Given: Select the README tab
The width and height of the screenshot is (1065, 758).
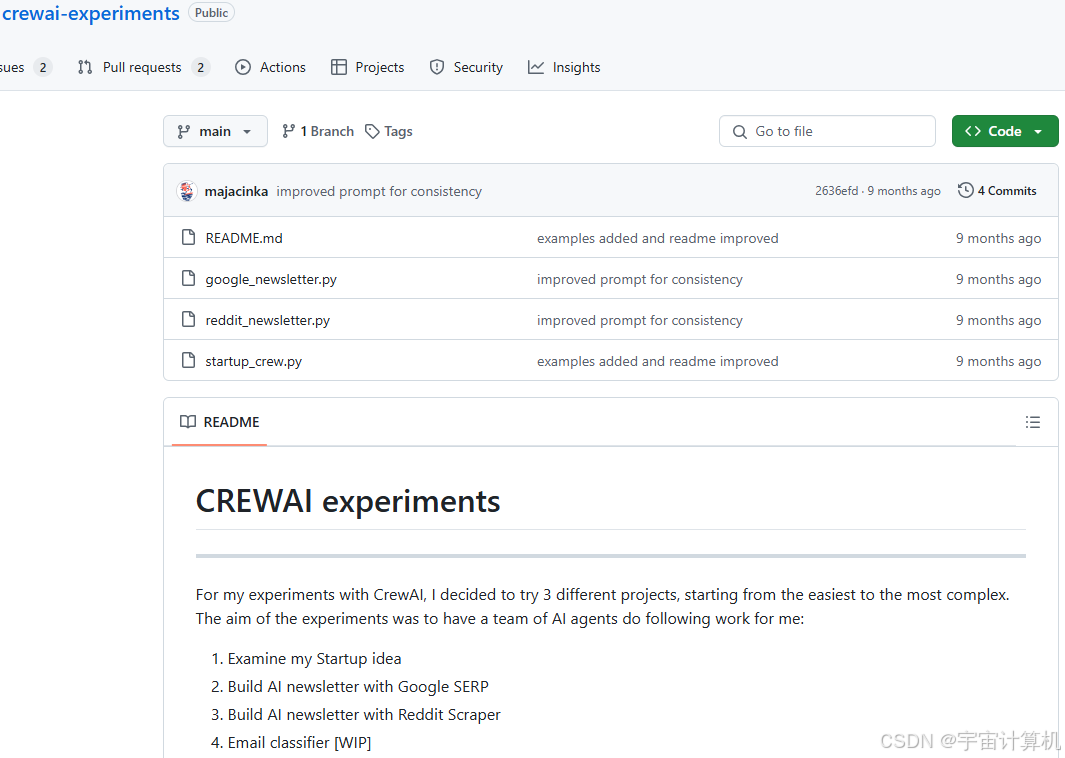Looking at the screenshot, I should coord(219,422).
